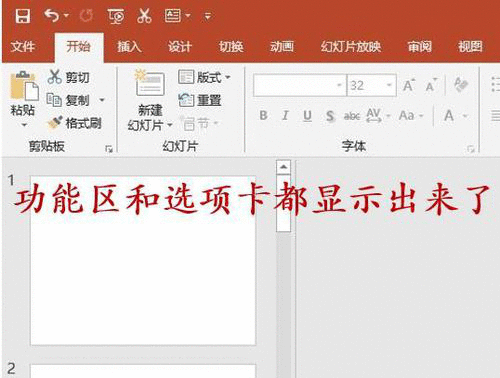This screenshot has height=378, width=500.
Task: Select slide 1 thumbnail
Action: [x=143, y=260]
